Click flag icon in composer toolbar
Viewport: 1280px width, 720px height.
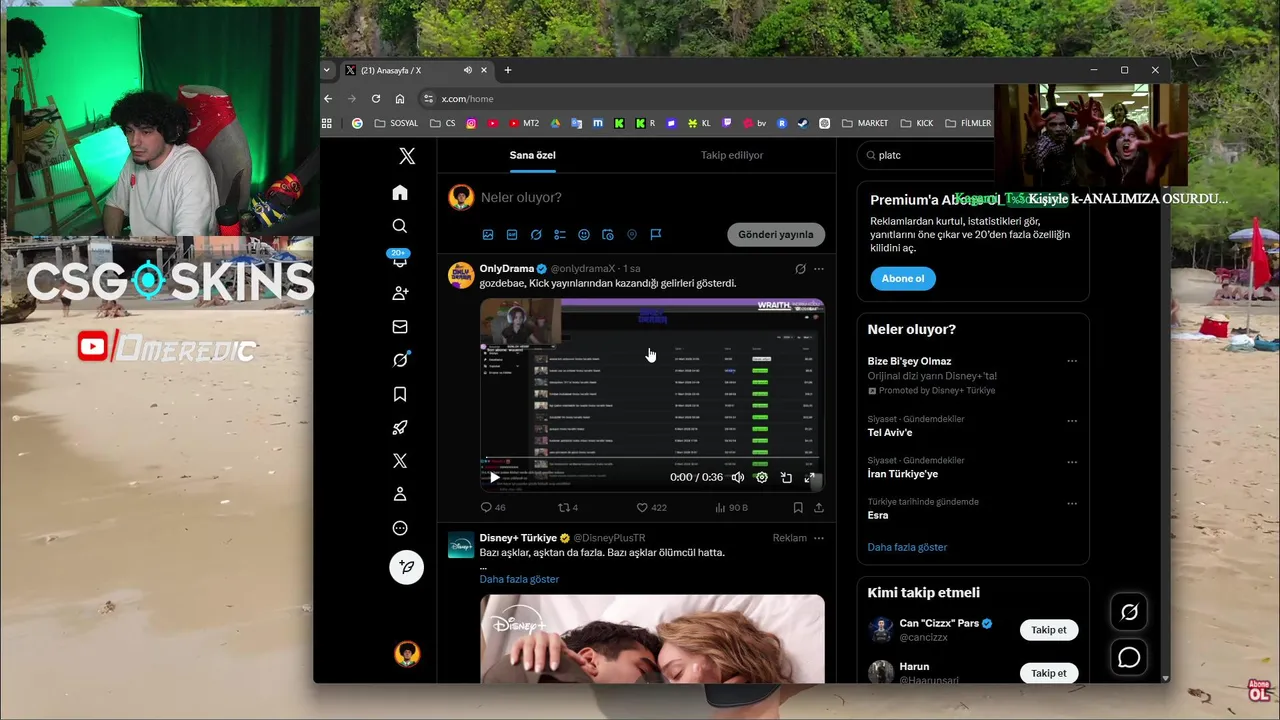pyautogui.click(x=656, y=235)
